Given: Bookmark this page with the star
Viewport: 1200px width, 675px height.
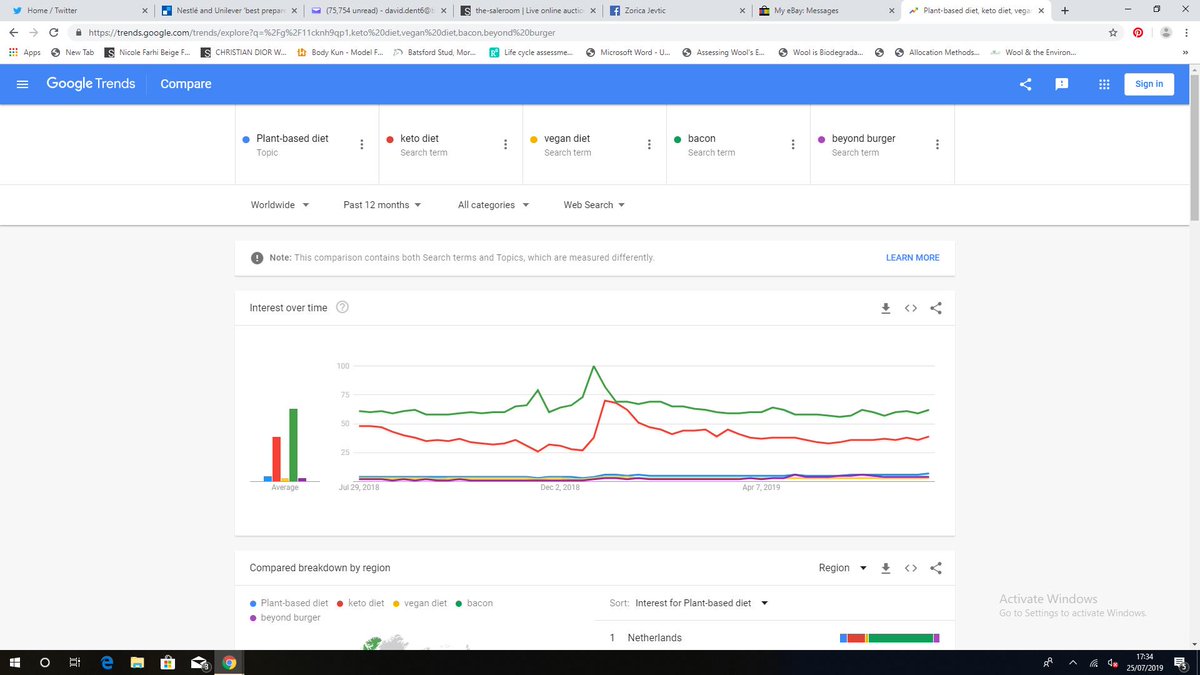Looking at the screenshot, I should (x=1114, y=32).
